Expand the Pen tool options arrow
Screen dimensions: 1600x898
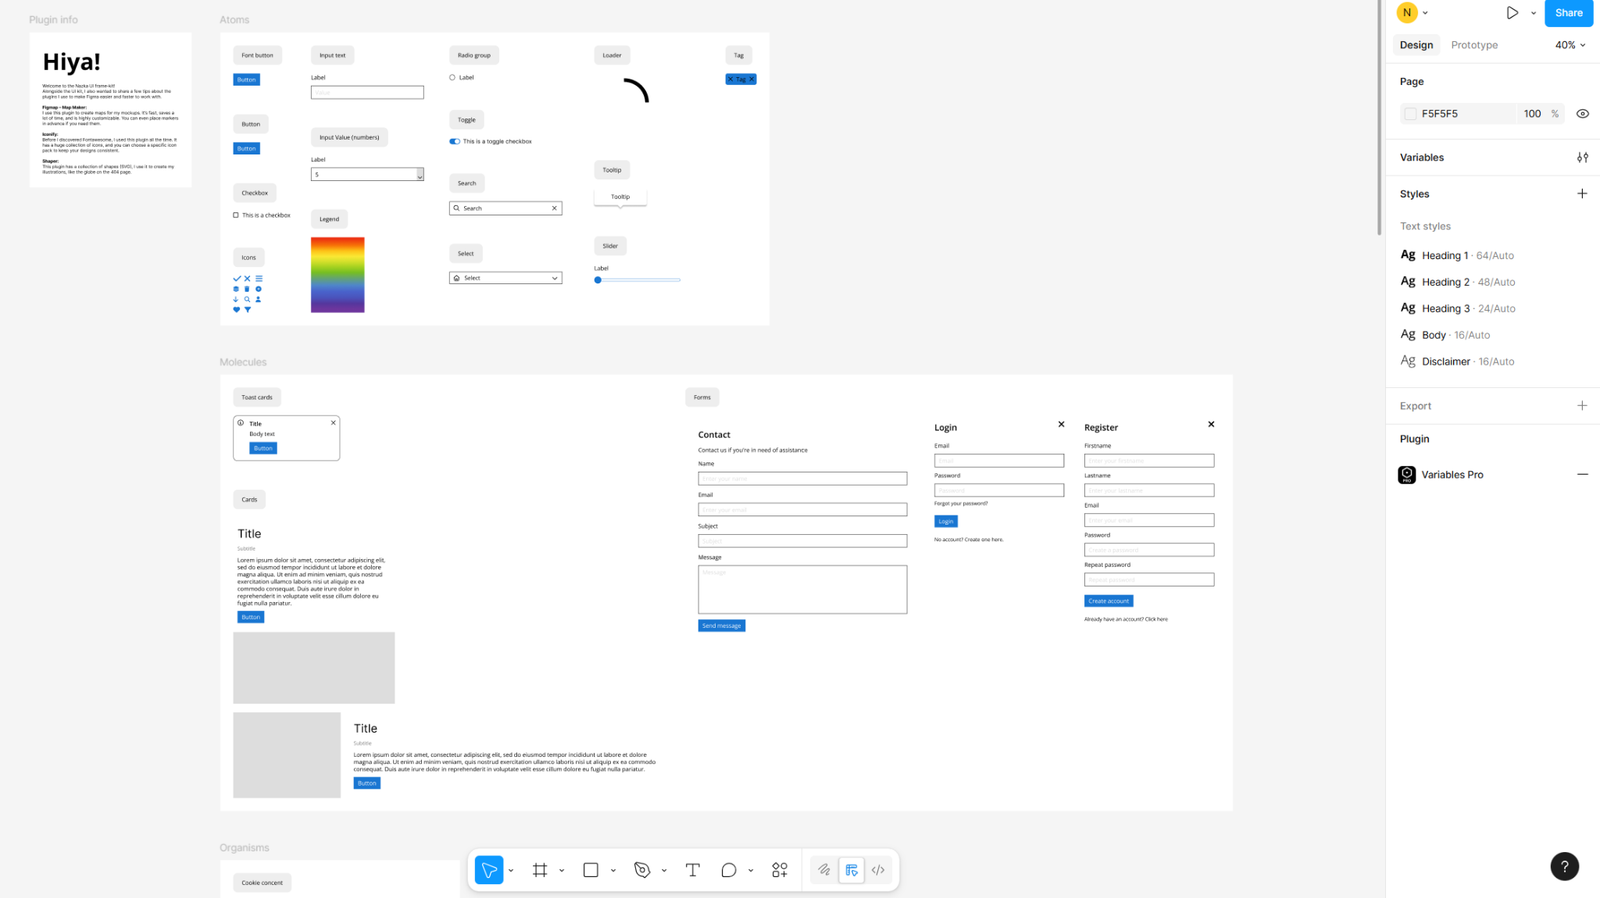point(664,871)
